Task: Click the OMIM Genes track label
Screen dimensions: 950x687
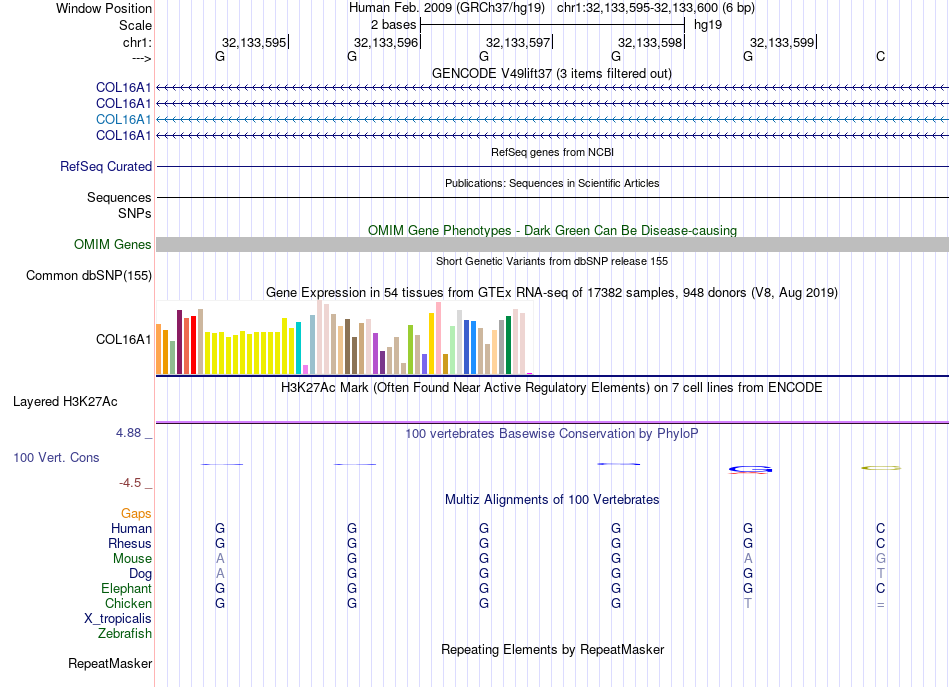Action: (113, 245)
